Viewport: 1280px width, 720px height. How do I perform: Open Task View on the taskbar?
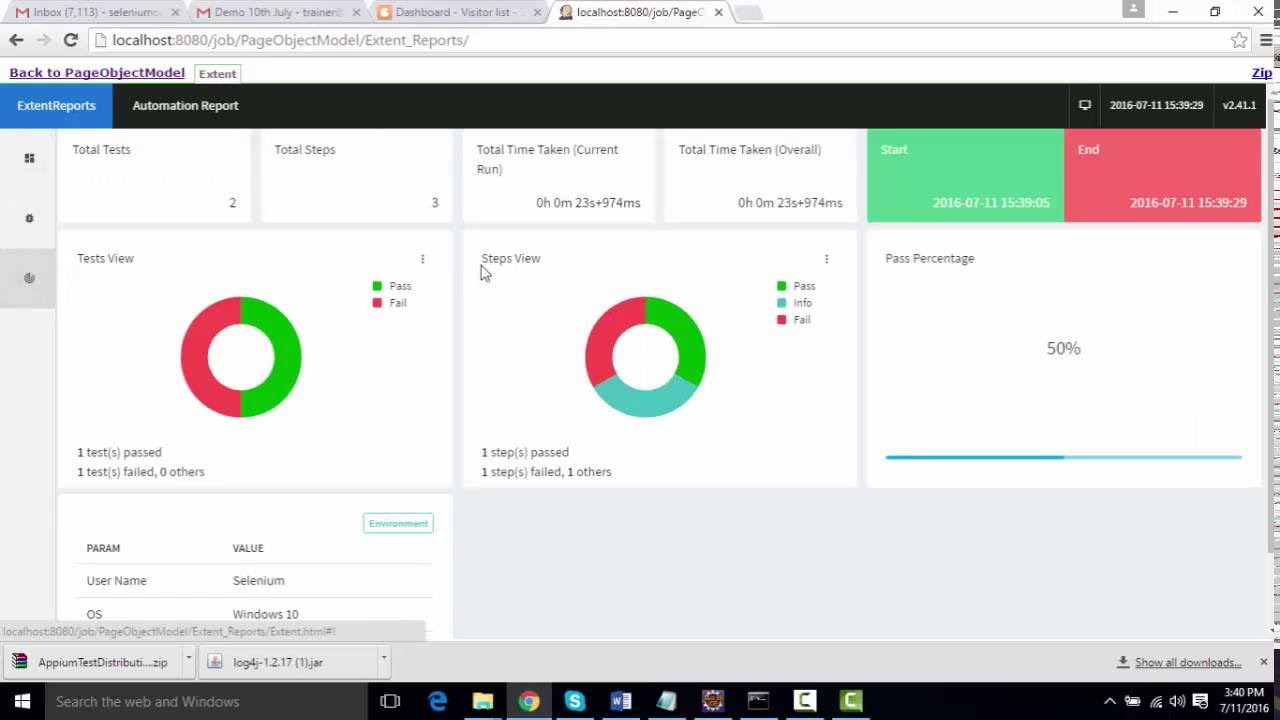tap(390, 701)
